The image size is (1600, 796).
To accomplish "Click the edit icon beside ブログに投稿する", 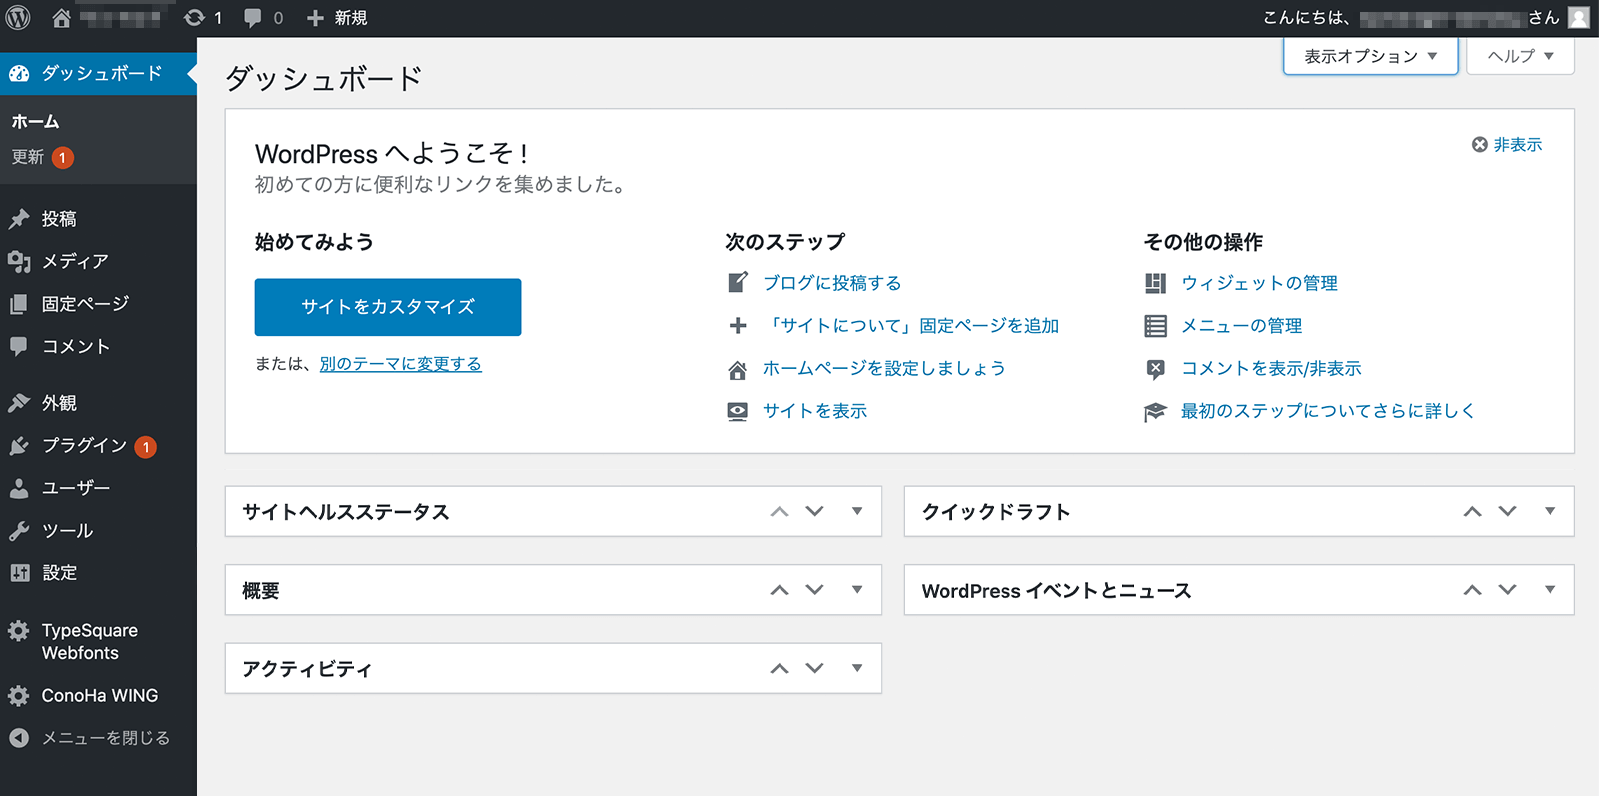I will coord(737,283).
